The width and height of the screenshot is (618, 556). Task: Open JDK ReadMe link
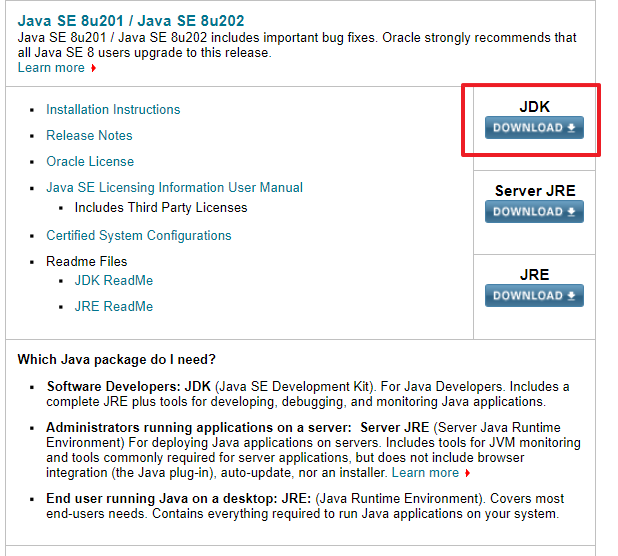pos(114,280)
